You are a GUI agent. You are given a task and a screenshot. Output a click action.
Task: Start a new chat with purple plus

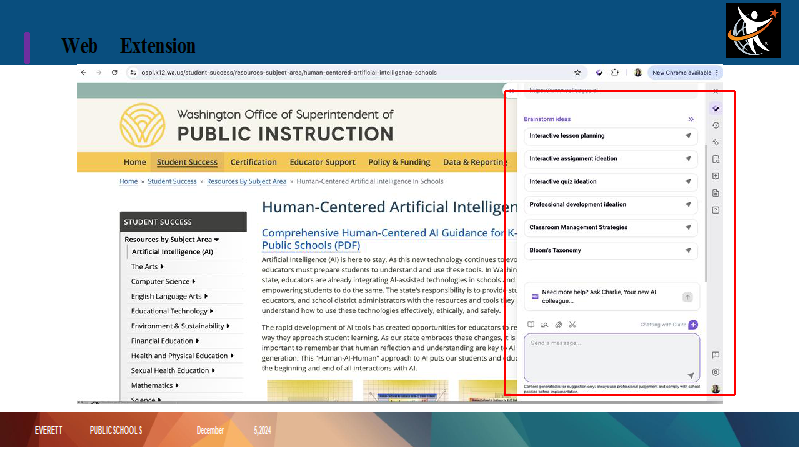point(693,324)
